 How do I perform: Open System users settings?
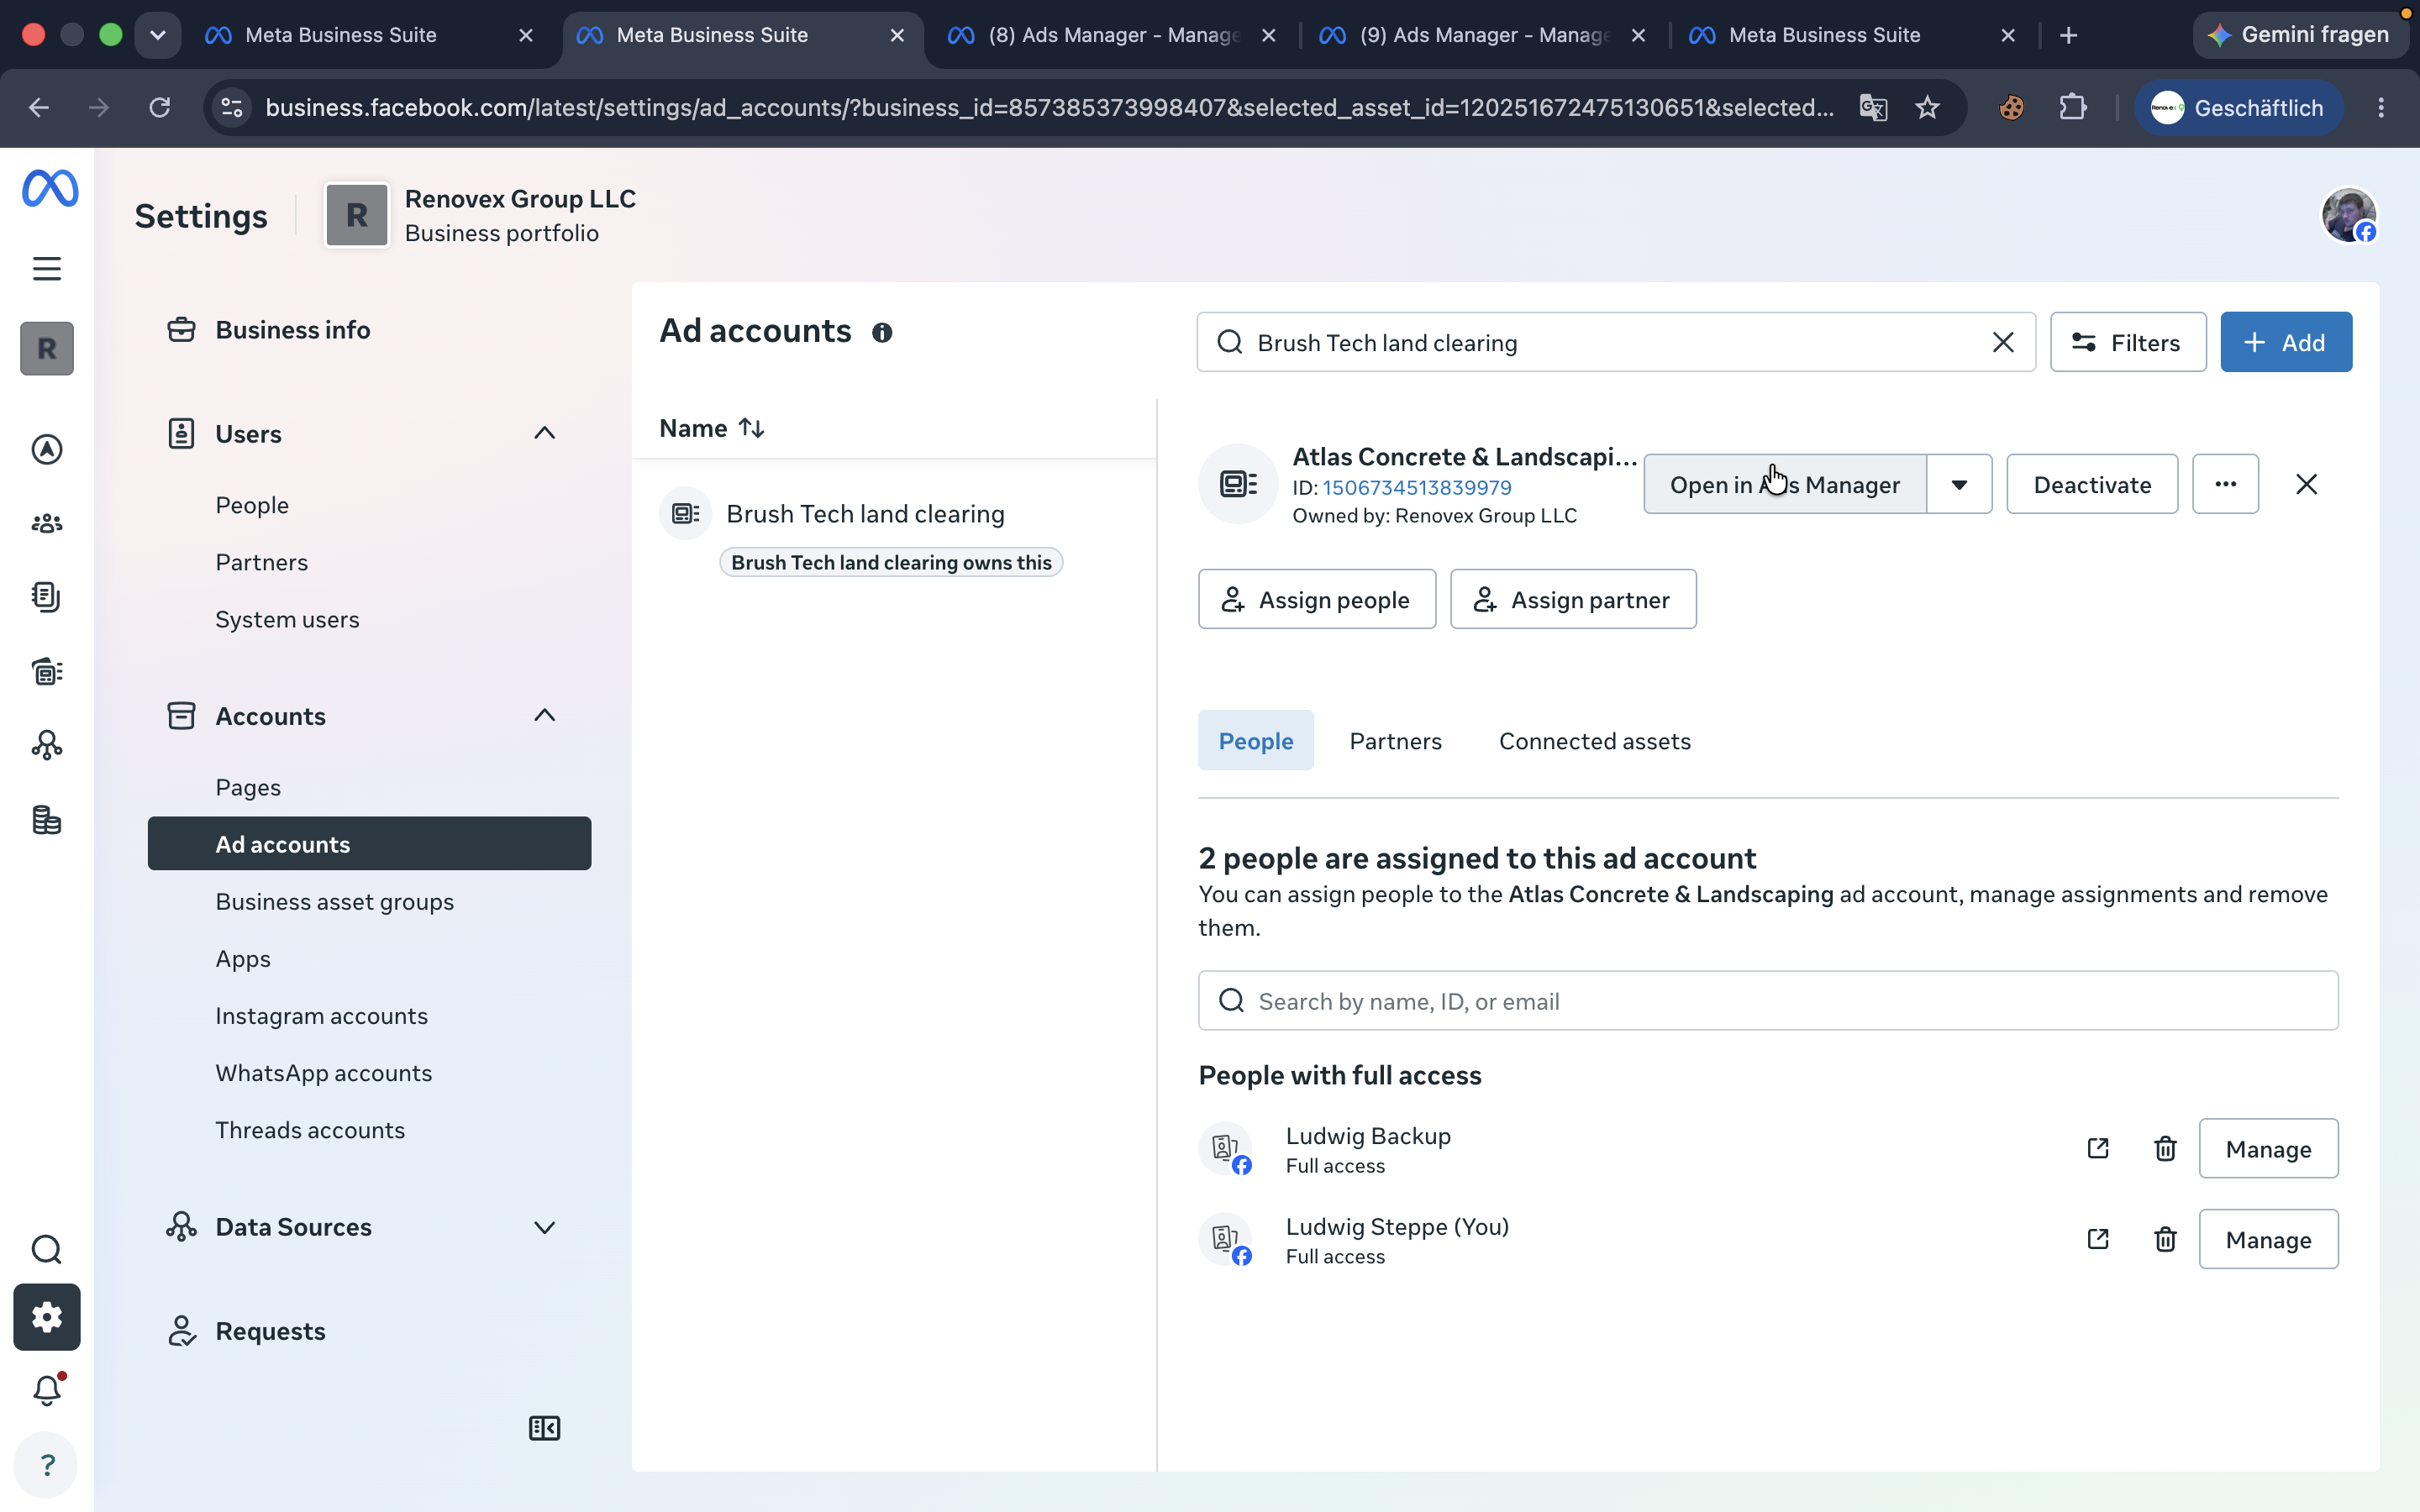tap(287, 619)
